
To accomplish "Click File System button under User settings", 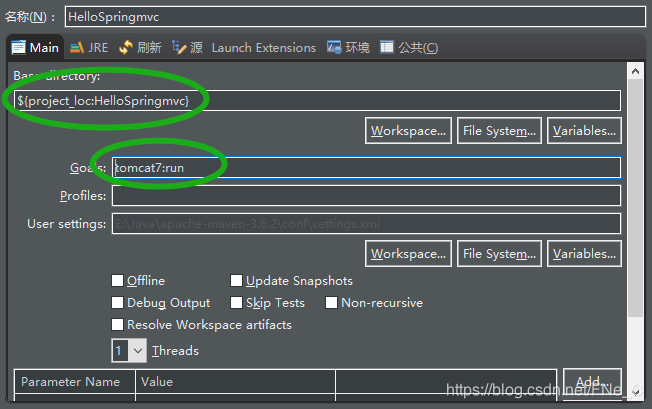I will (499, 254).
